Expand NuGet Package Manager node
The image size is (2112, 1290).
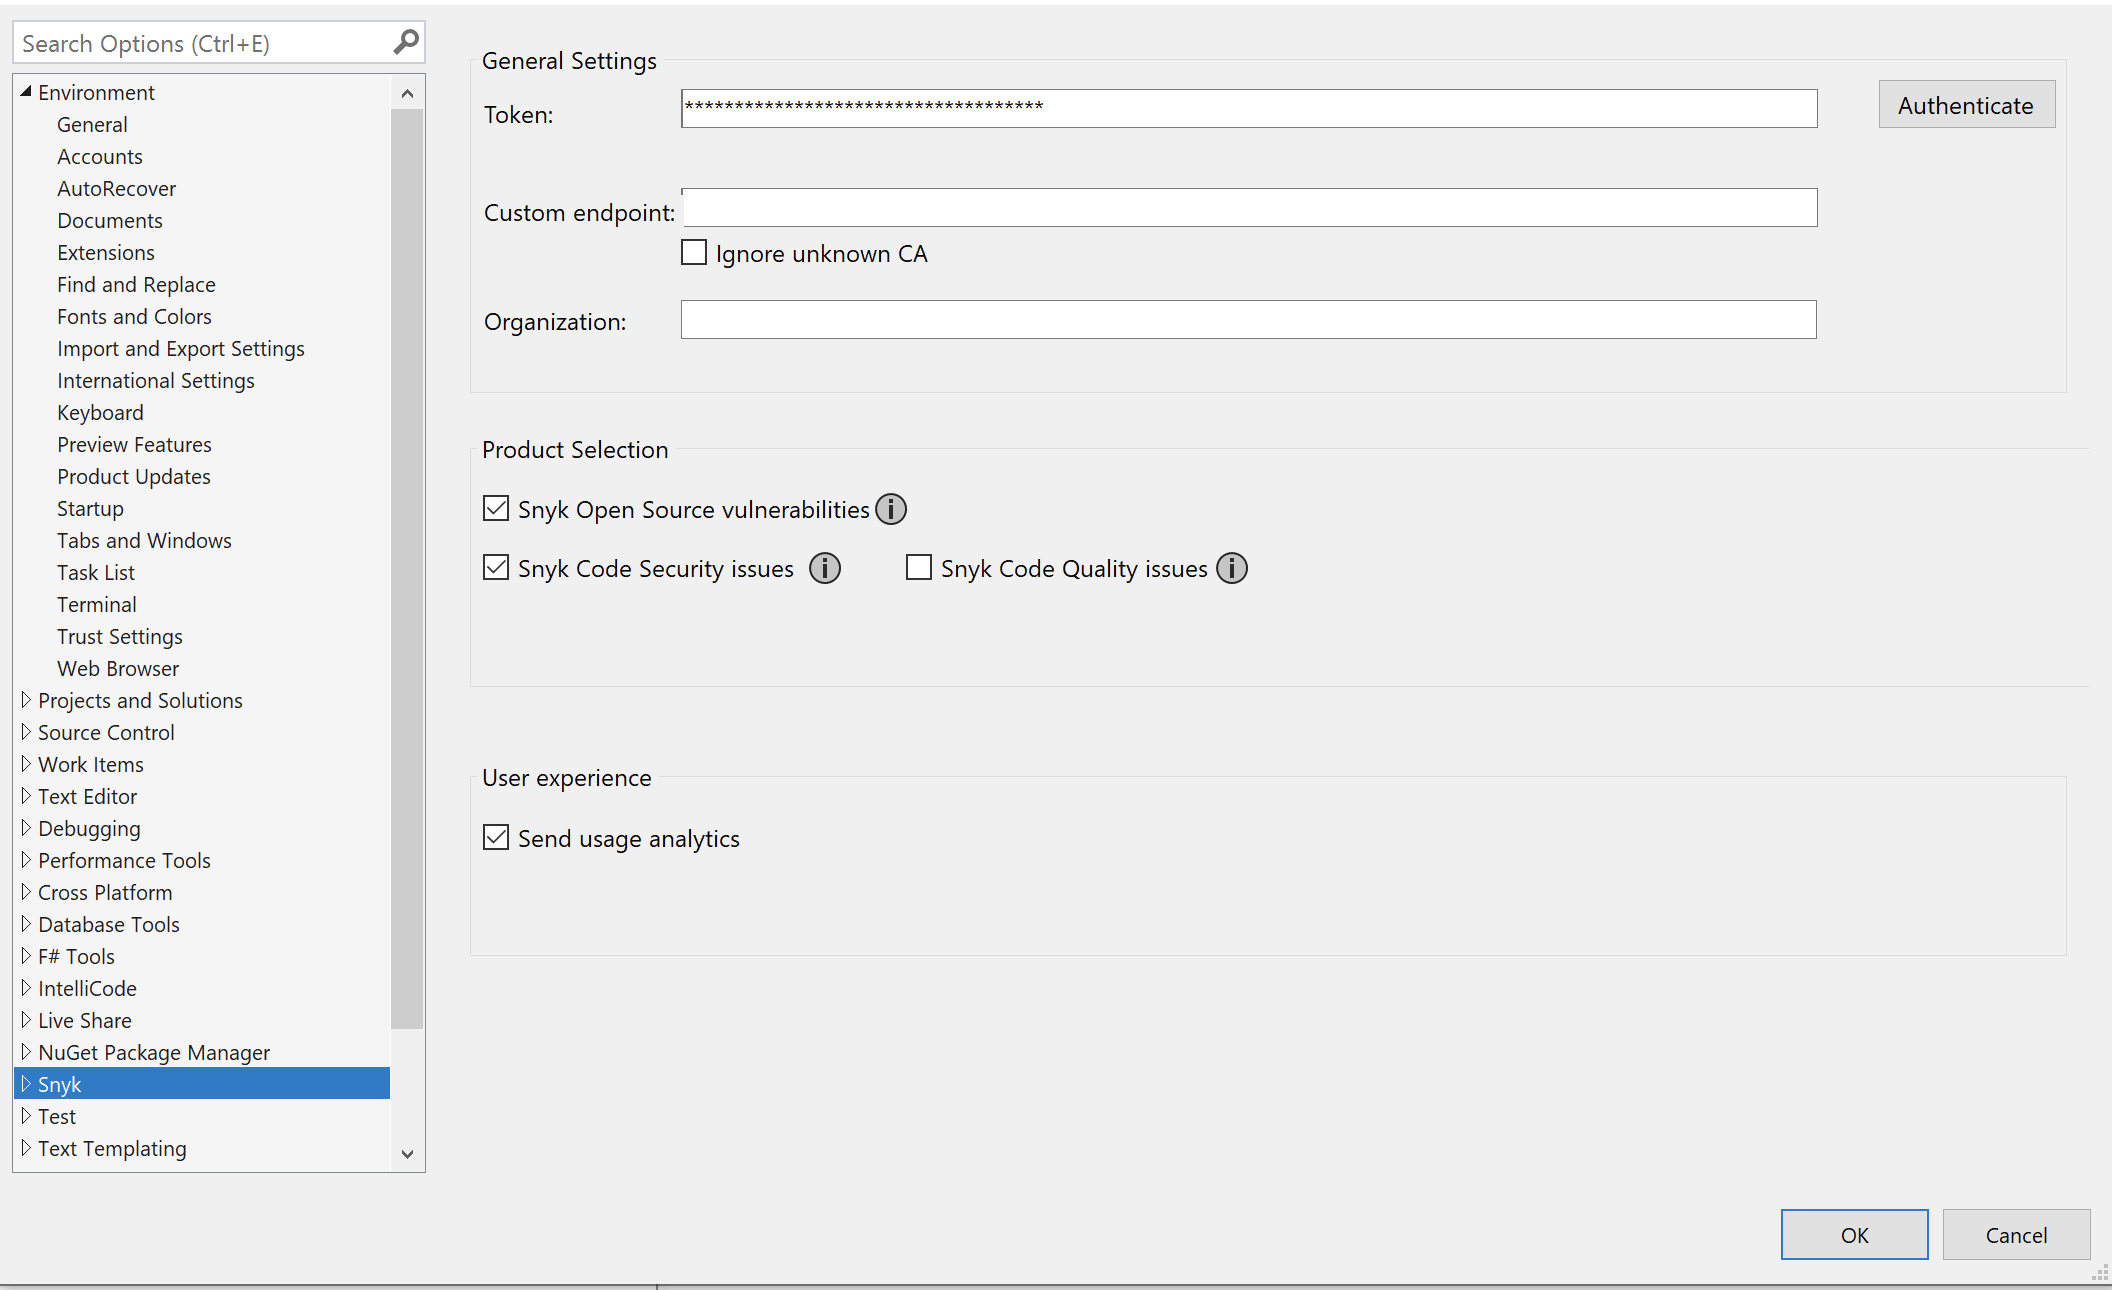(x=26, y=1052)
